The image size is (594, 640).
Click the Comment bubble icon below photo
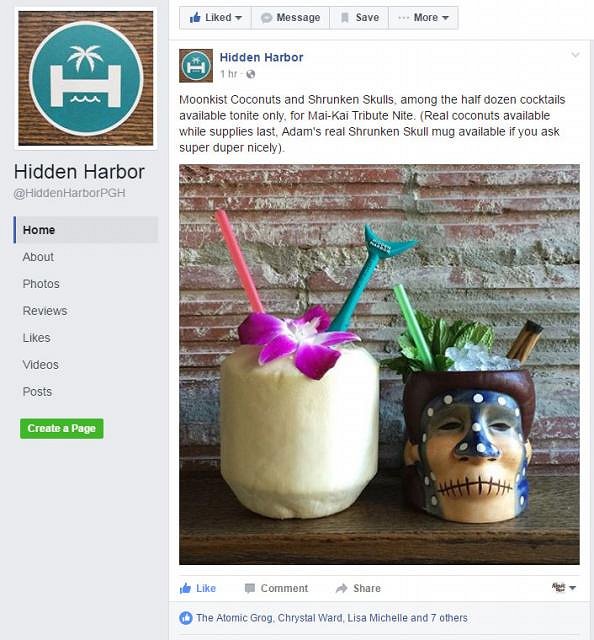click(x=249, y=588)
